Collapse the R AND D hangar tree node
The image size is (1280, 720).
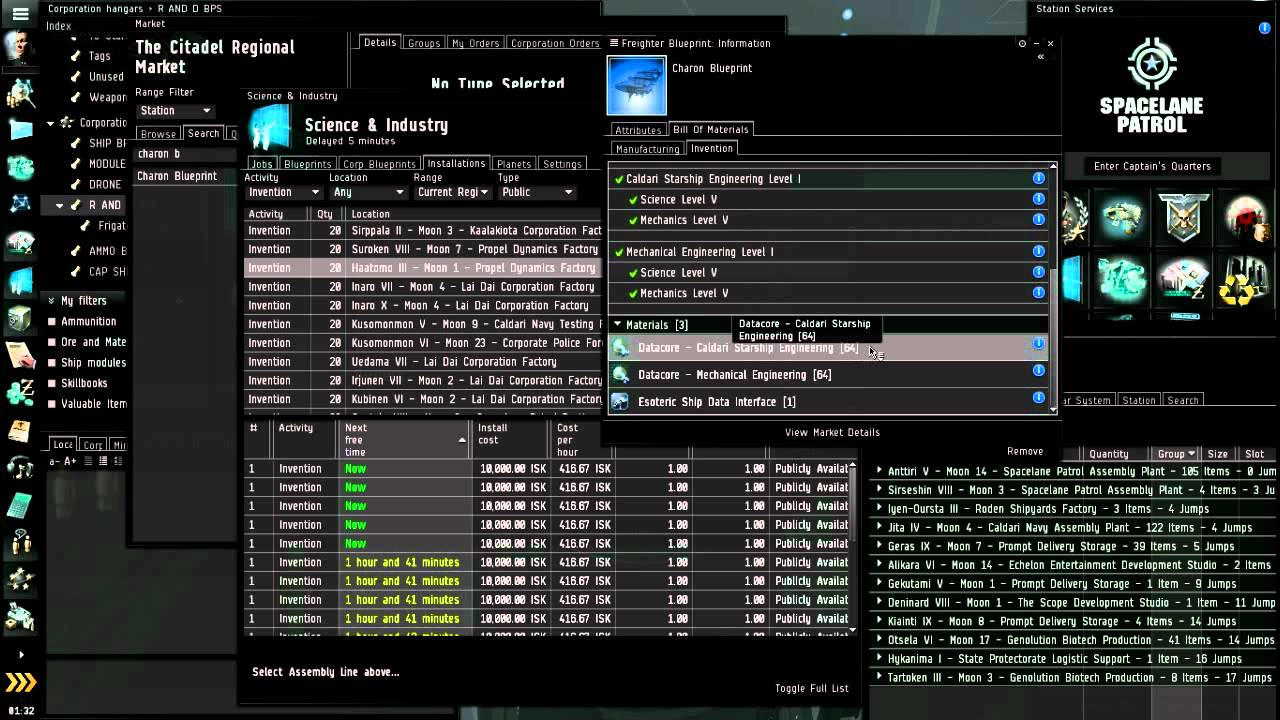click(x=59, y=205)
